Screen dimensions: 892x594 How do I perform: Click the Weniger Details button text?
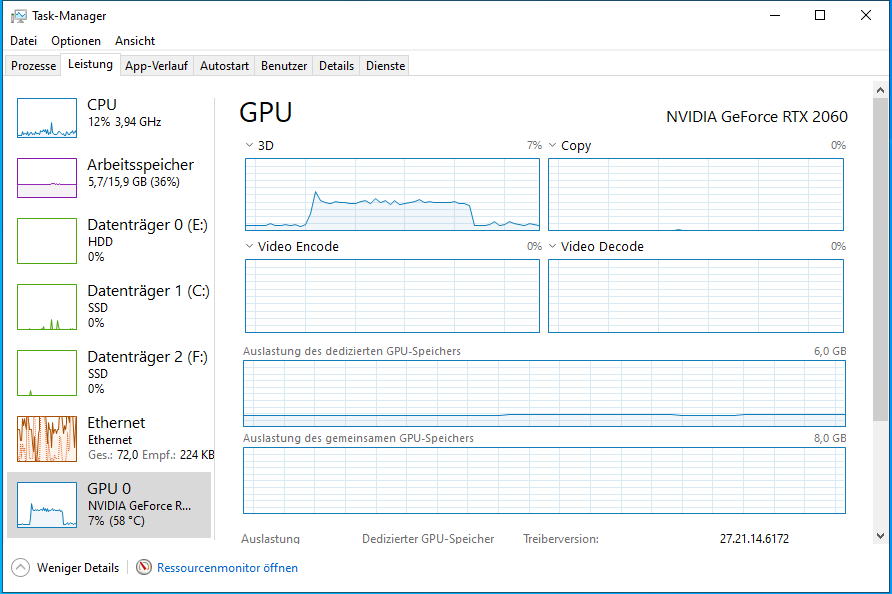(78, 567)
